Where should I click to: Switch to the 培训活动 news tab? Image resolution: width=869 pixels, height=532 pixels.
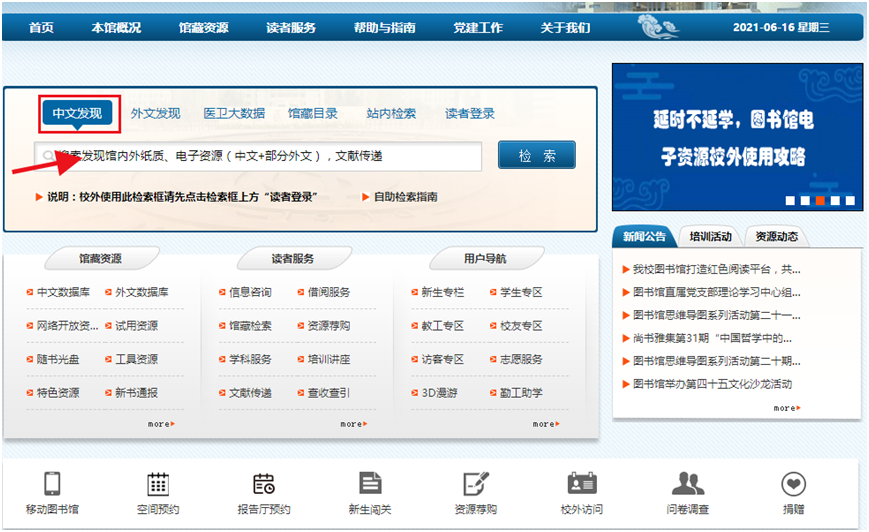[x=711, y=237]
